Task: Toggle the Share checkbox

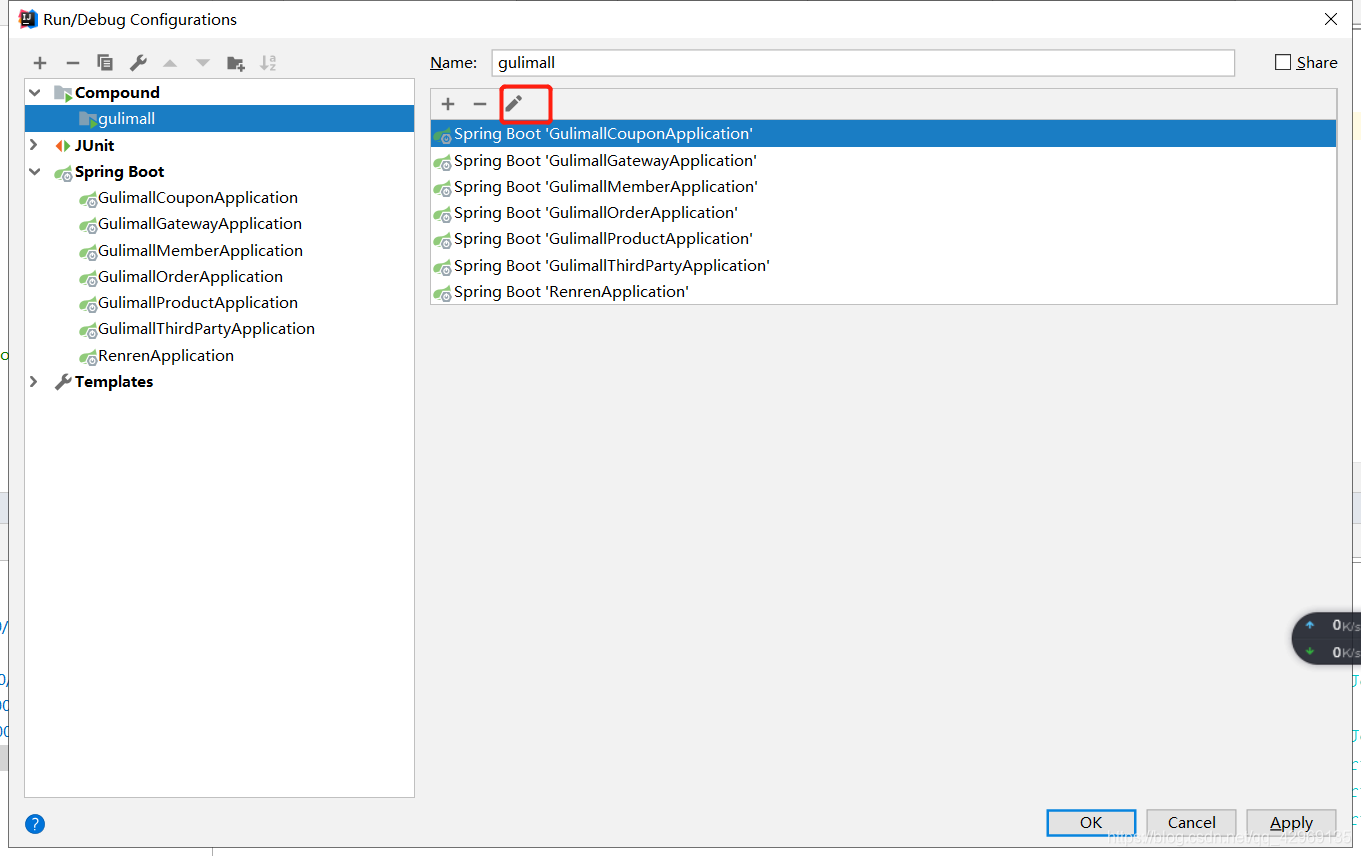Action: [x=1283, y=62]
